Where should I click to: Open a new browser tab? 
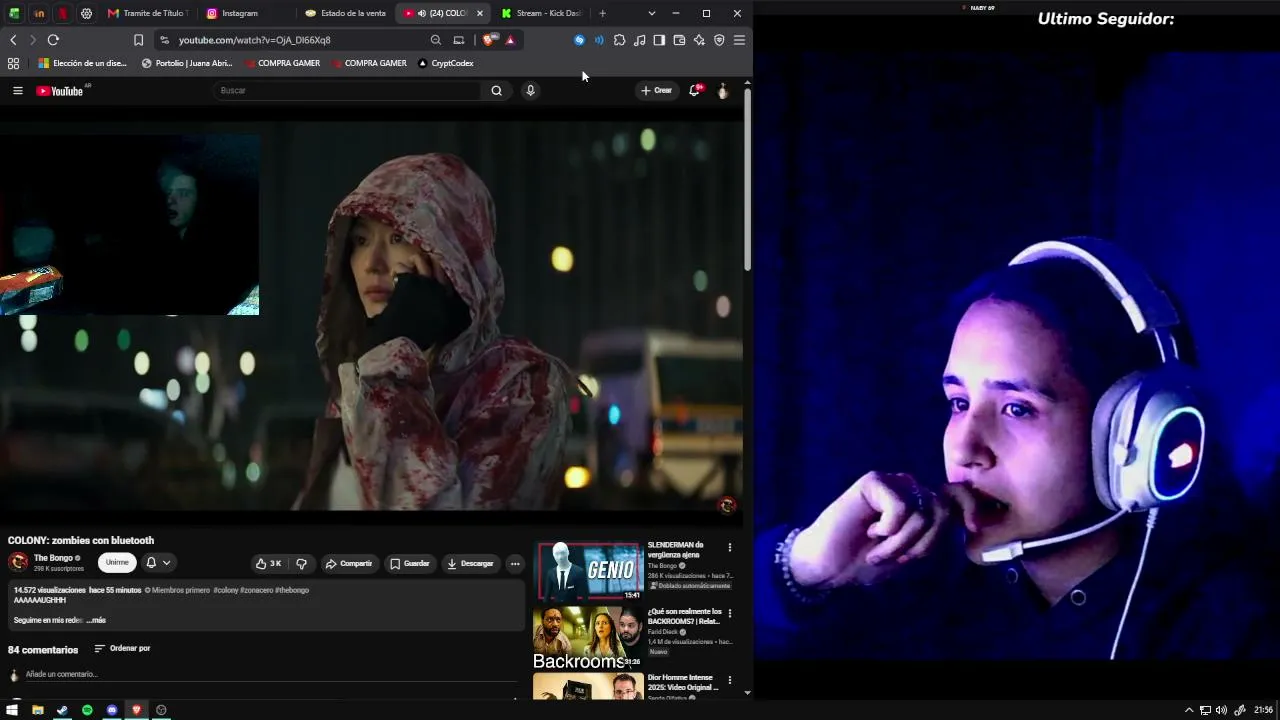(x=602, y=13)
